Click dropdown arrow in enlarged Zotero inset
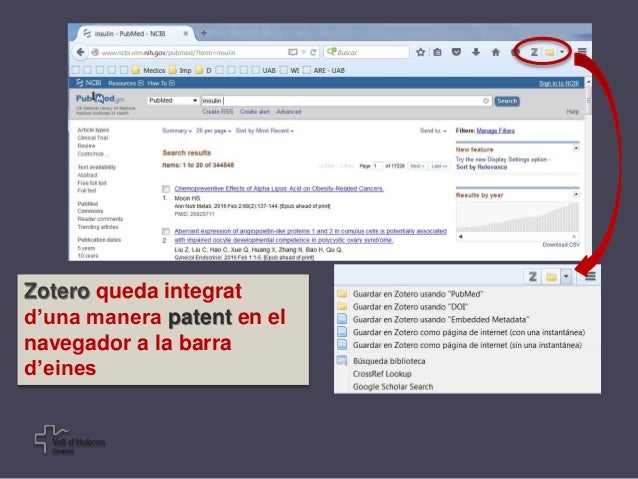The image size is (638, 479). [566, 277]
